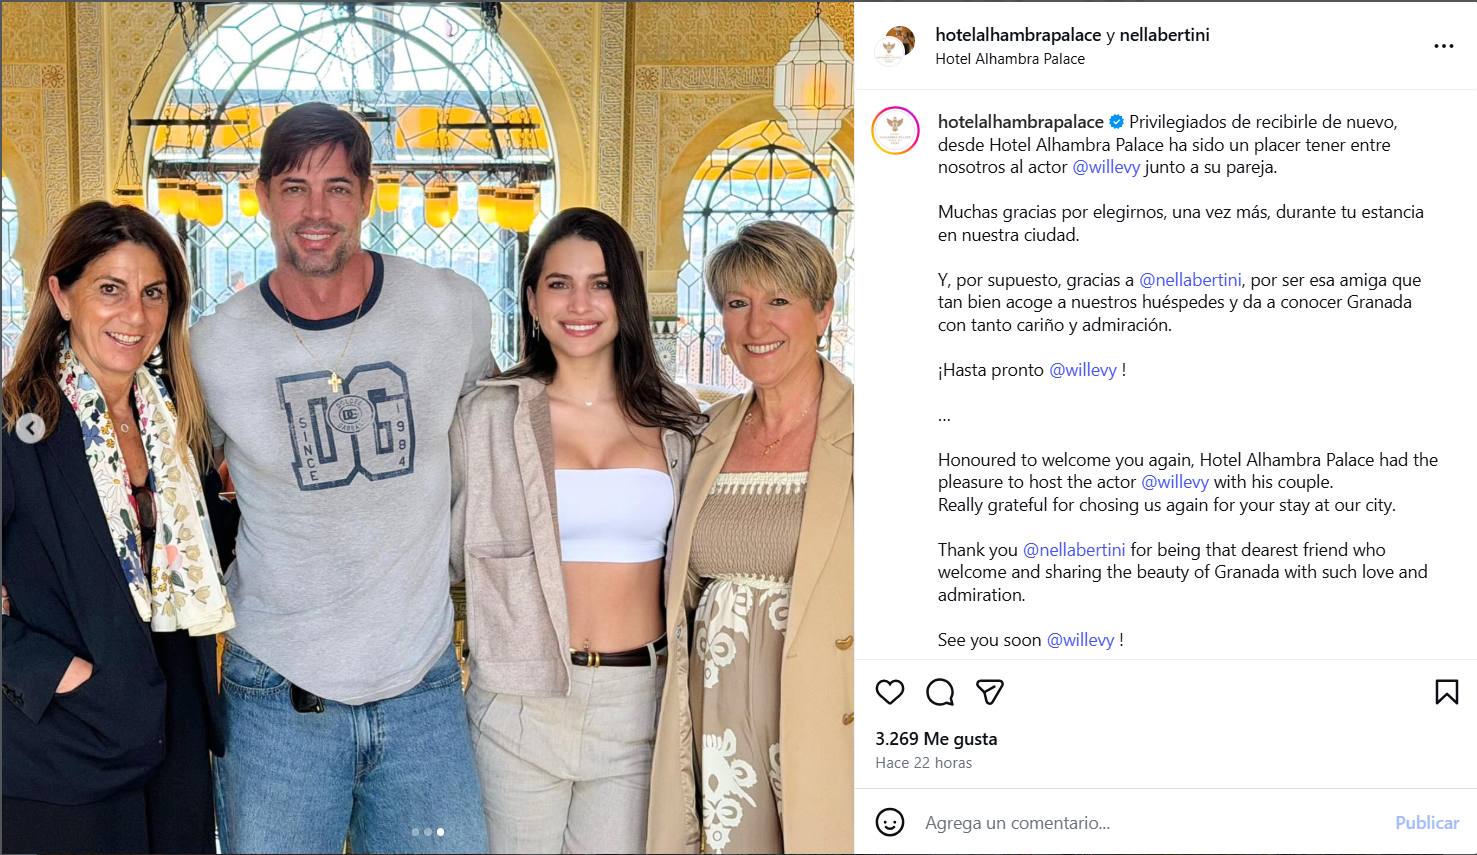The width and height of the screenshot is (1477, 855).
Task: View the 3.269 Me gusta likes list
Action: 936,739
